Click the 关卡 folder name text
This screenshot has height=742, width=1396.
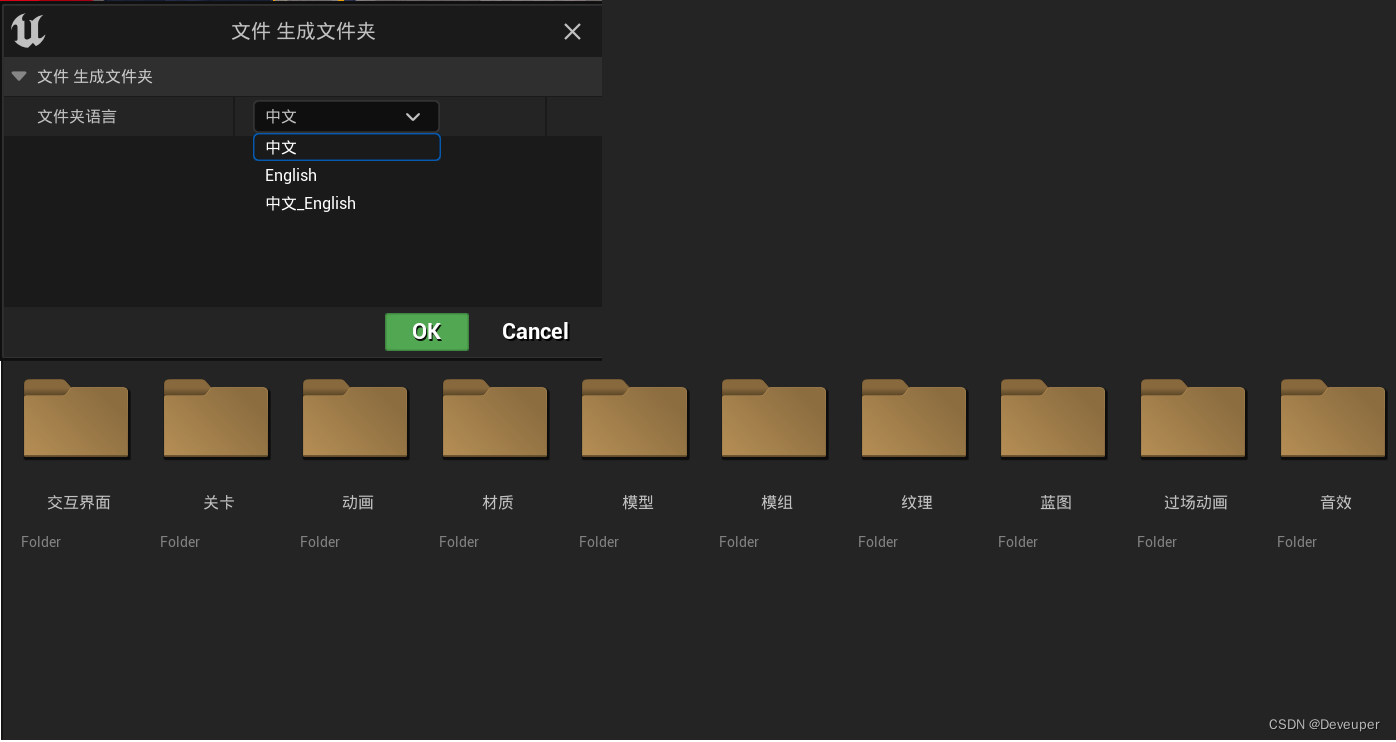click(x=219, y=503)
